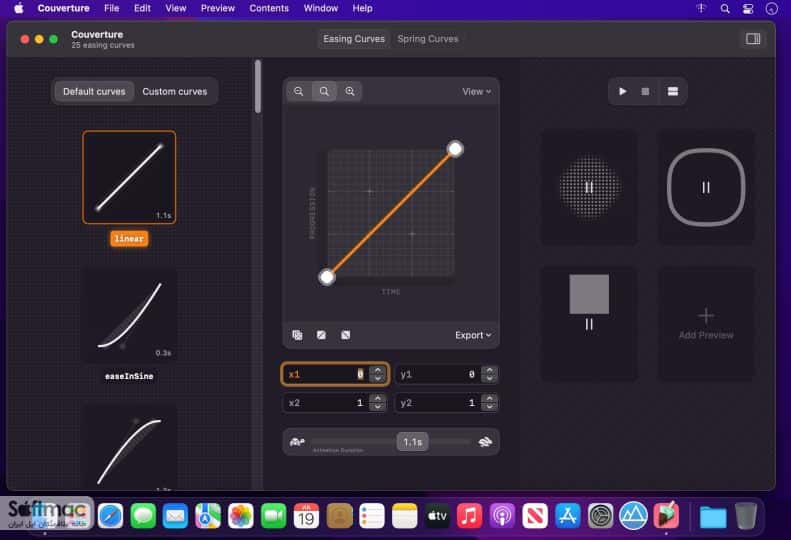
Task: Pause the dotted circle preview
Action: 589,188
